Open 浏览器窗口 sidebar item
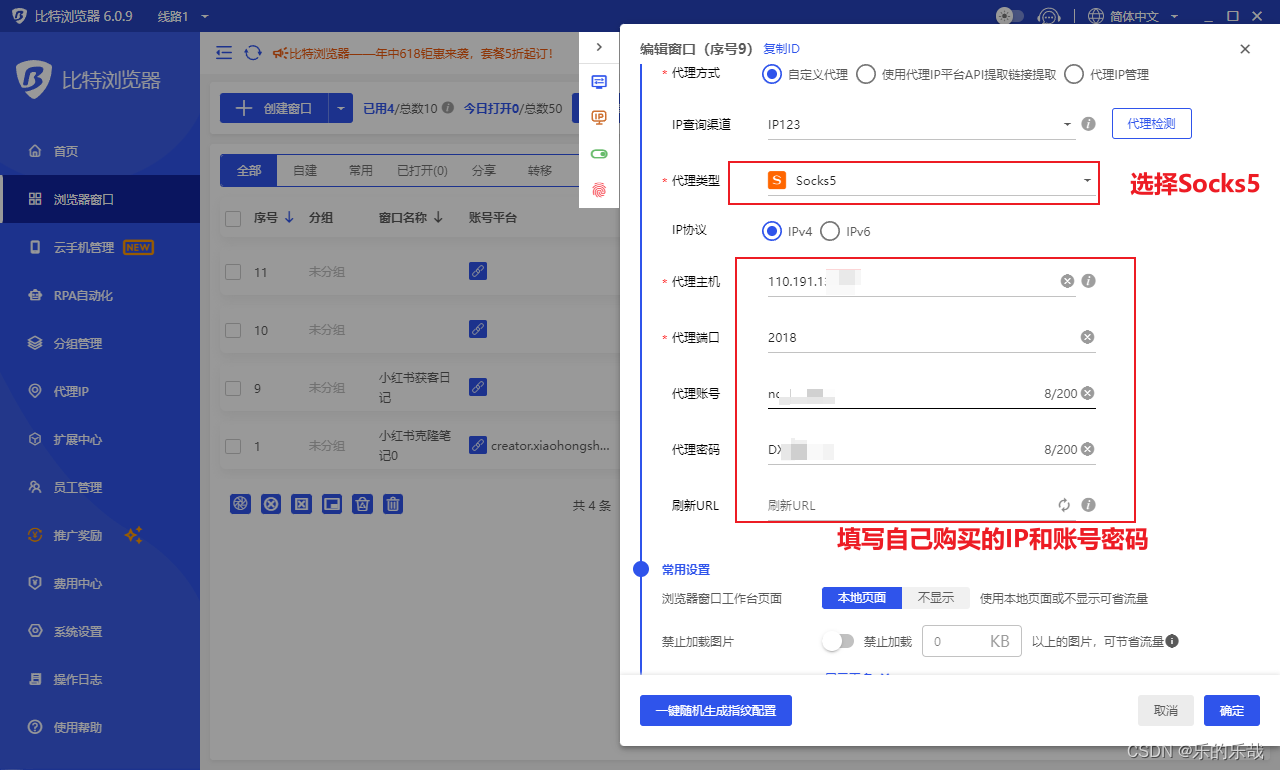Screen dimensions: 1280x770 point(100,199)
